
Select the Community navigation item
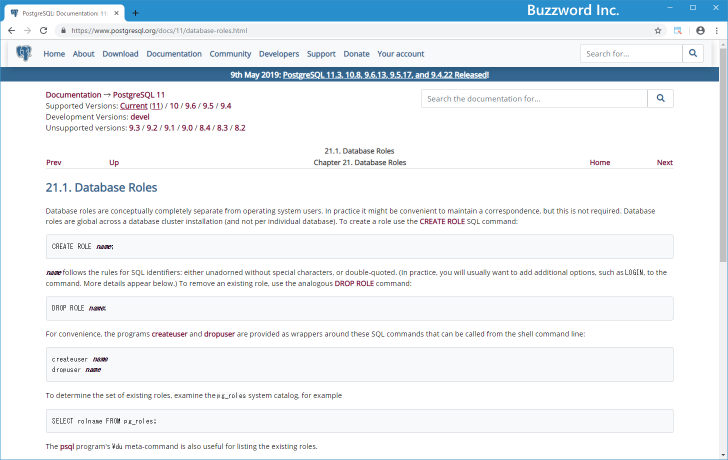[230, 54]
